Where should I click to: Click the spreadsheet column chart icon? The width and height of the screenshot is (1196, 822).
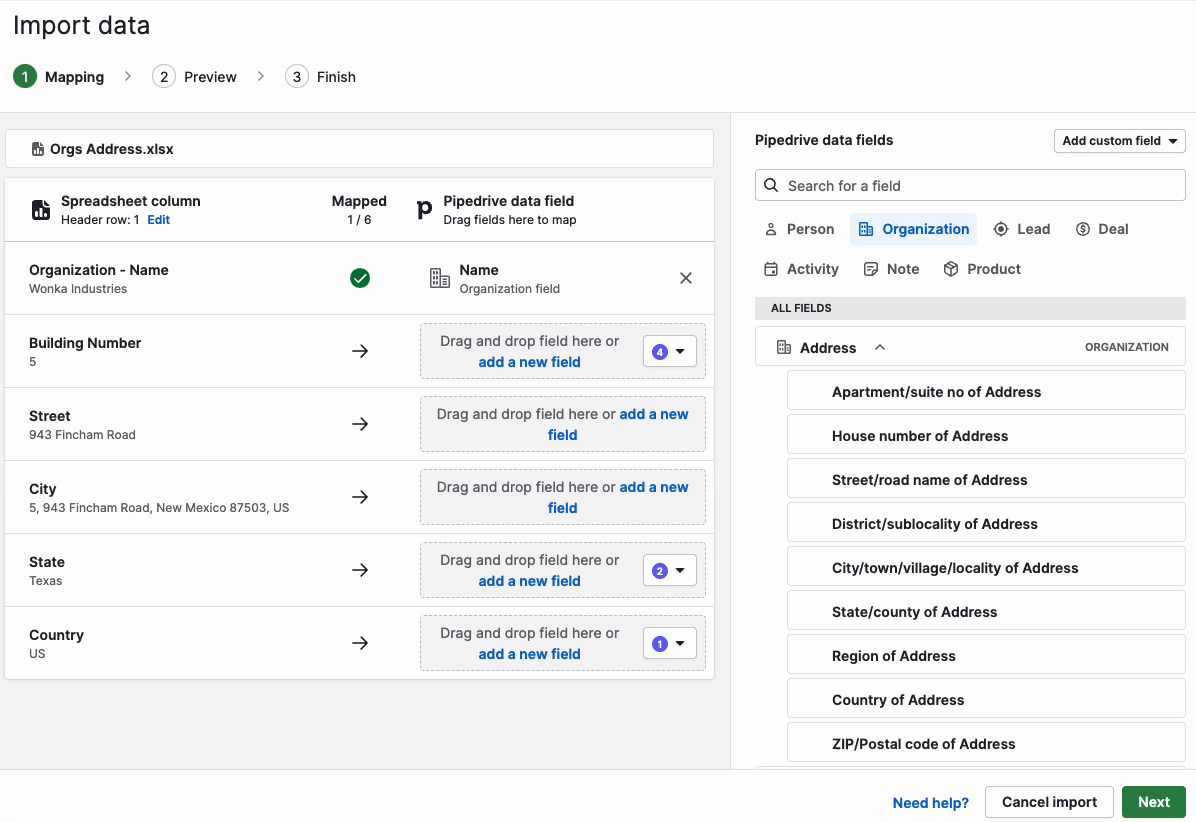click(40, 210)
